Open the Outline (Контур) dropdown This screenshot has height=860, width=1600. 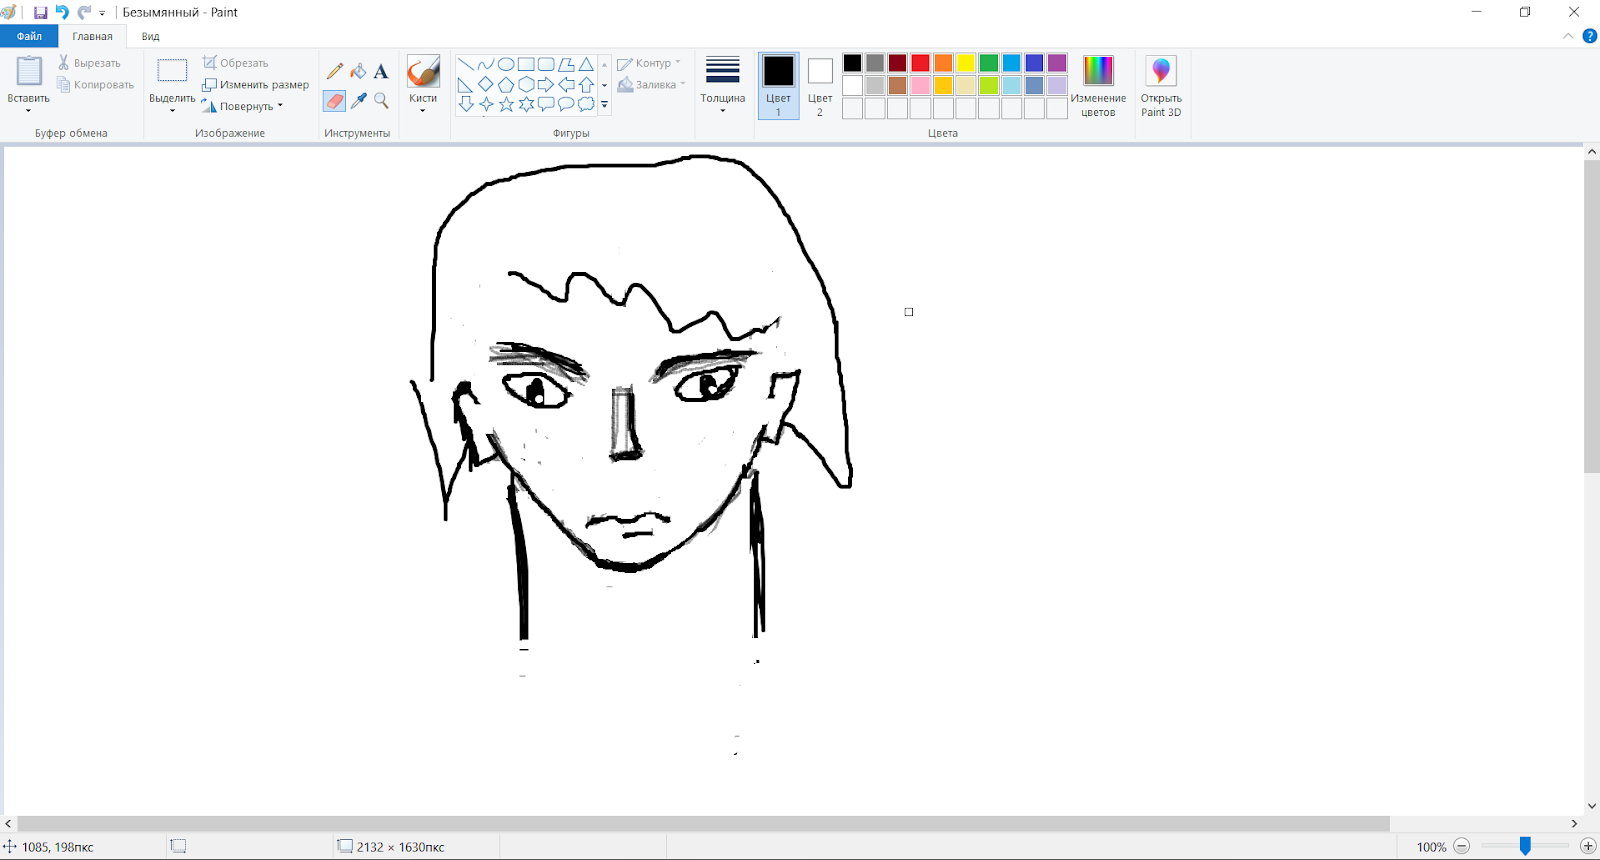649,63
